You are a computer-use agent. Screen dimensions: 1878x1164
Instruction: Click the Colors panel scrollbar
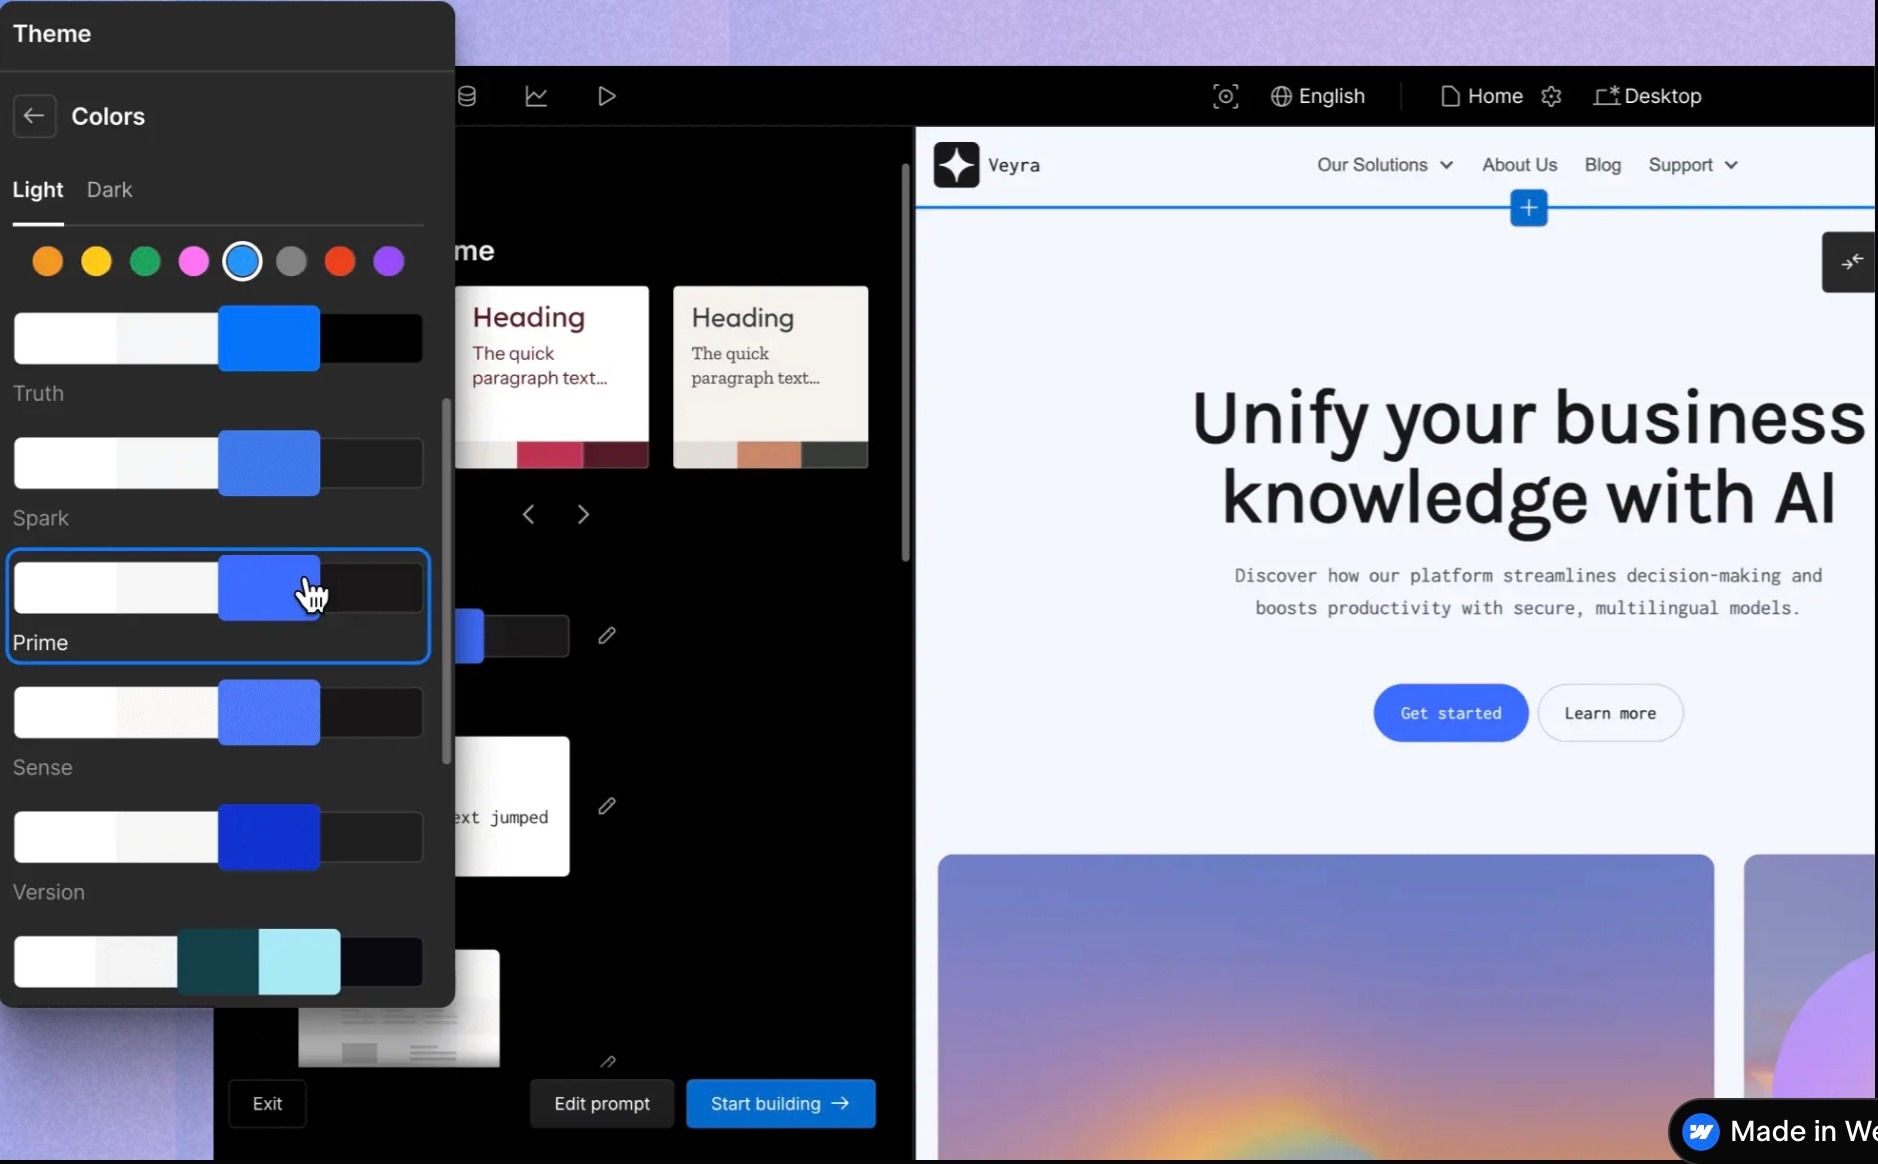446,581
